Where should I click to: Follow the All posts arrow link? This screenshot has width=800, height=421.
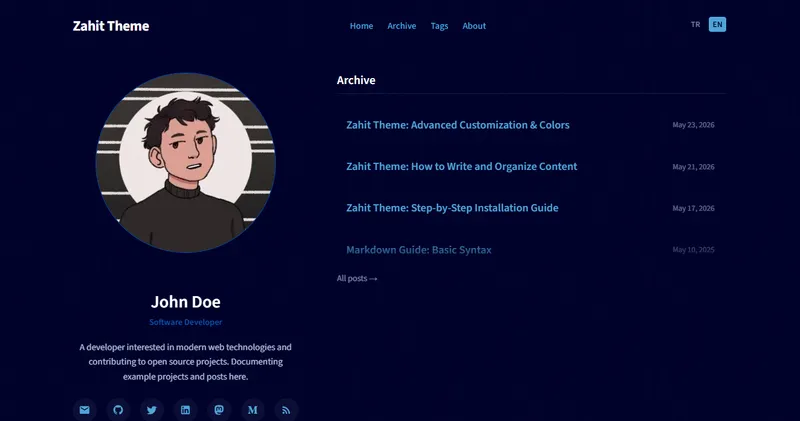coord(357,279)
